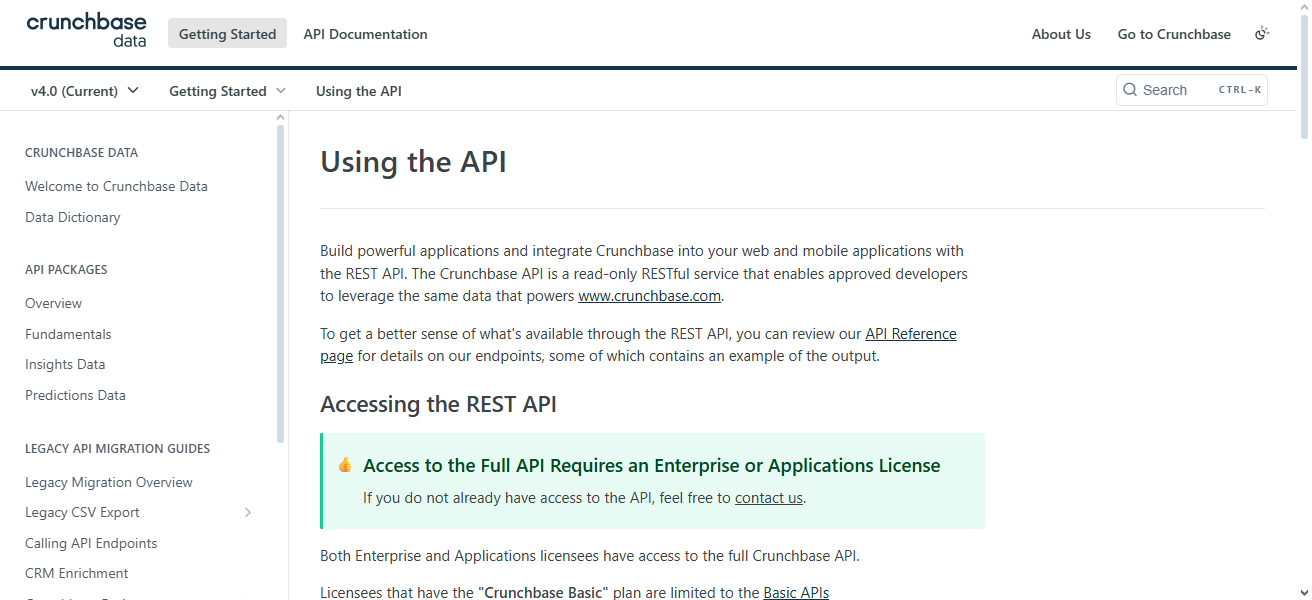Click the magnifier icon in the search bar

tap(1129, 89)
